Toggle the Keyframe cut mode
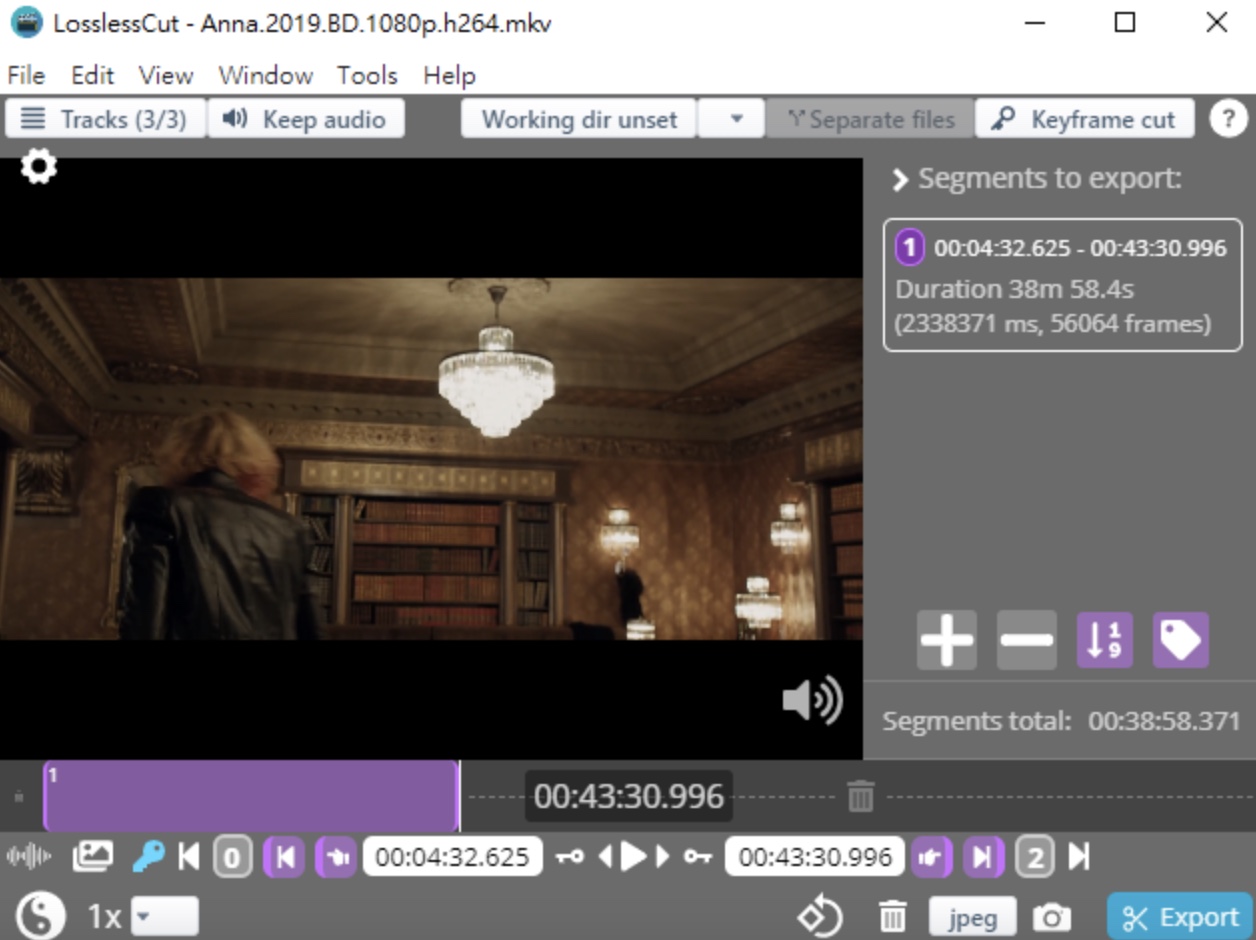The width and height of the screenshot is (1256, 940). [1085, 119]
